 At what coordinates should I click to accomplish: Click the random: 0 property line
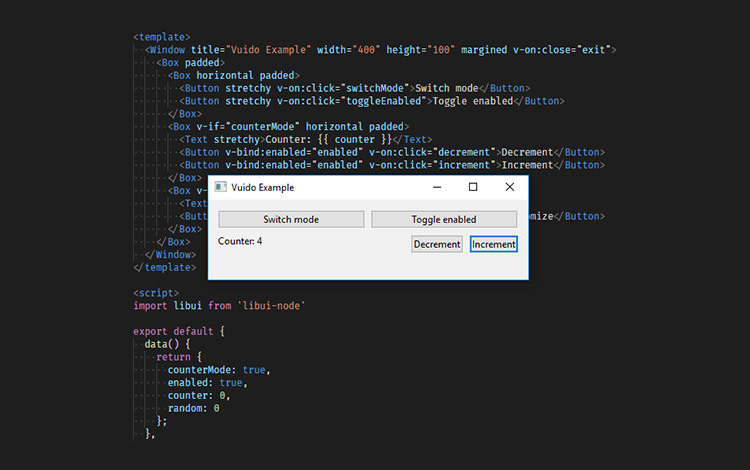[x=193, y=408]
